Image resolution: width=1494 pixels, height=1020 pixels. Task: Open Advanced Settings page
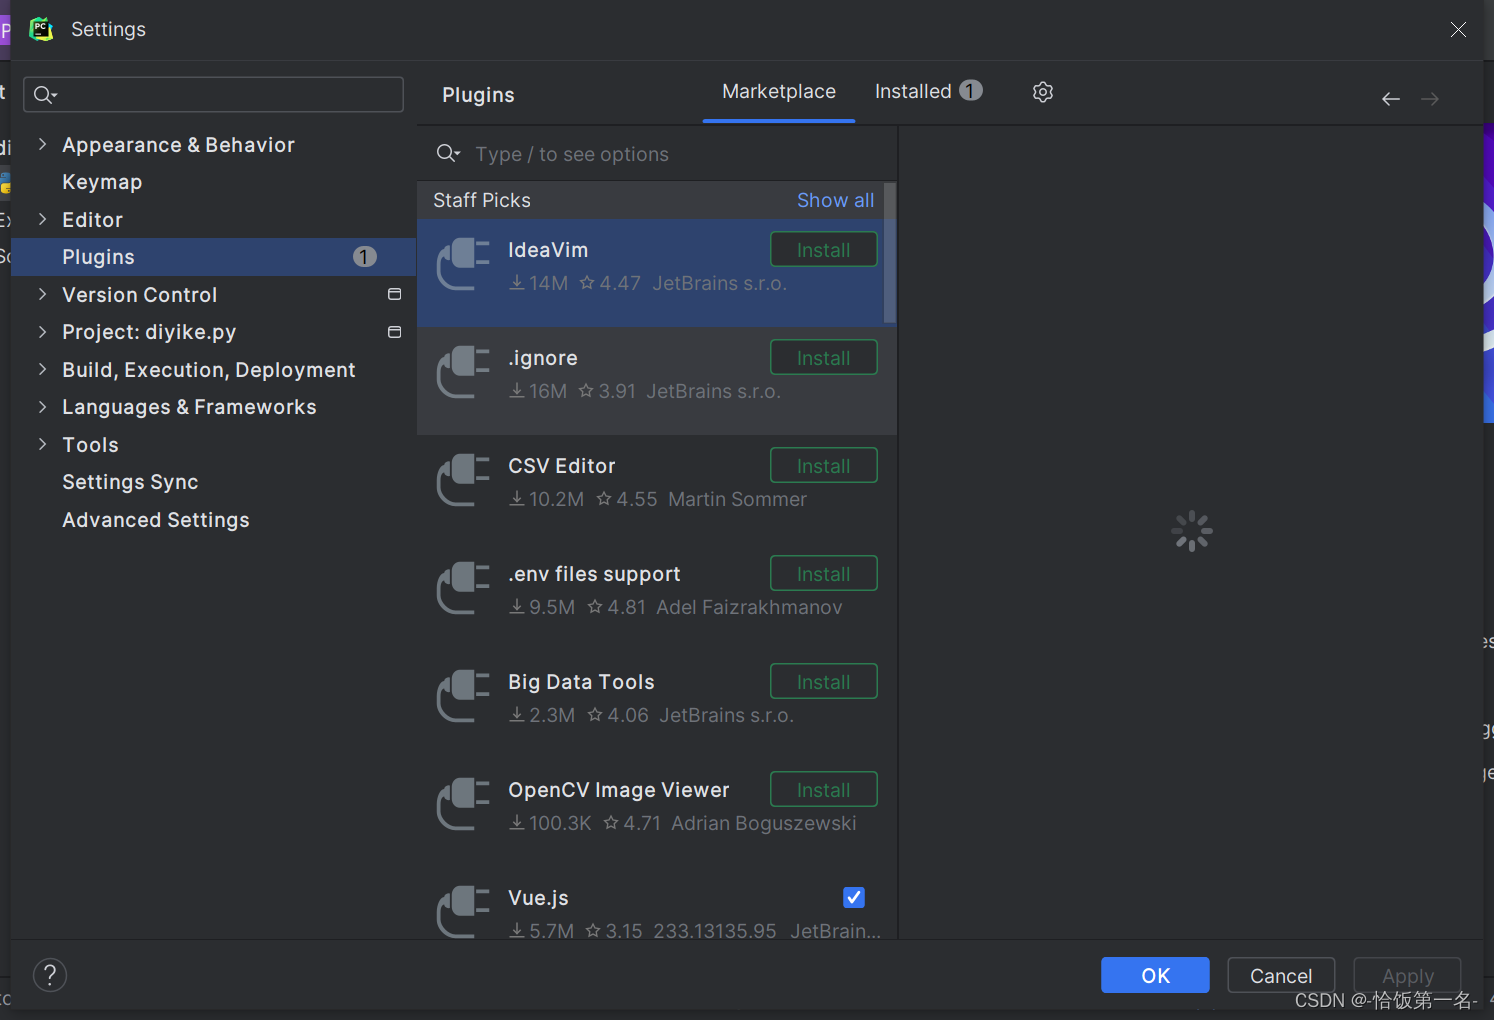coord(156,520)
